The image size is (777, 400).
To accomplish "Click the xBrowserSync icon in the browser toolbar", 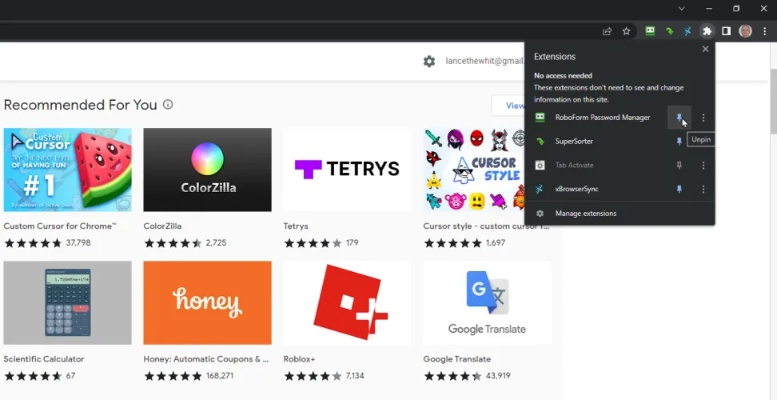I will click(x=687, y=31).
